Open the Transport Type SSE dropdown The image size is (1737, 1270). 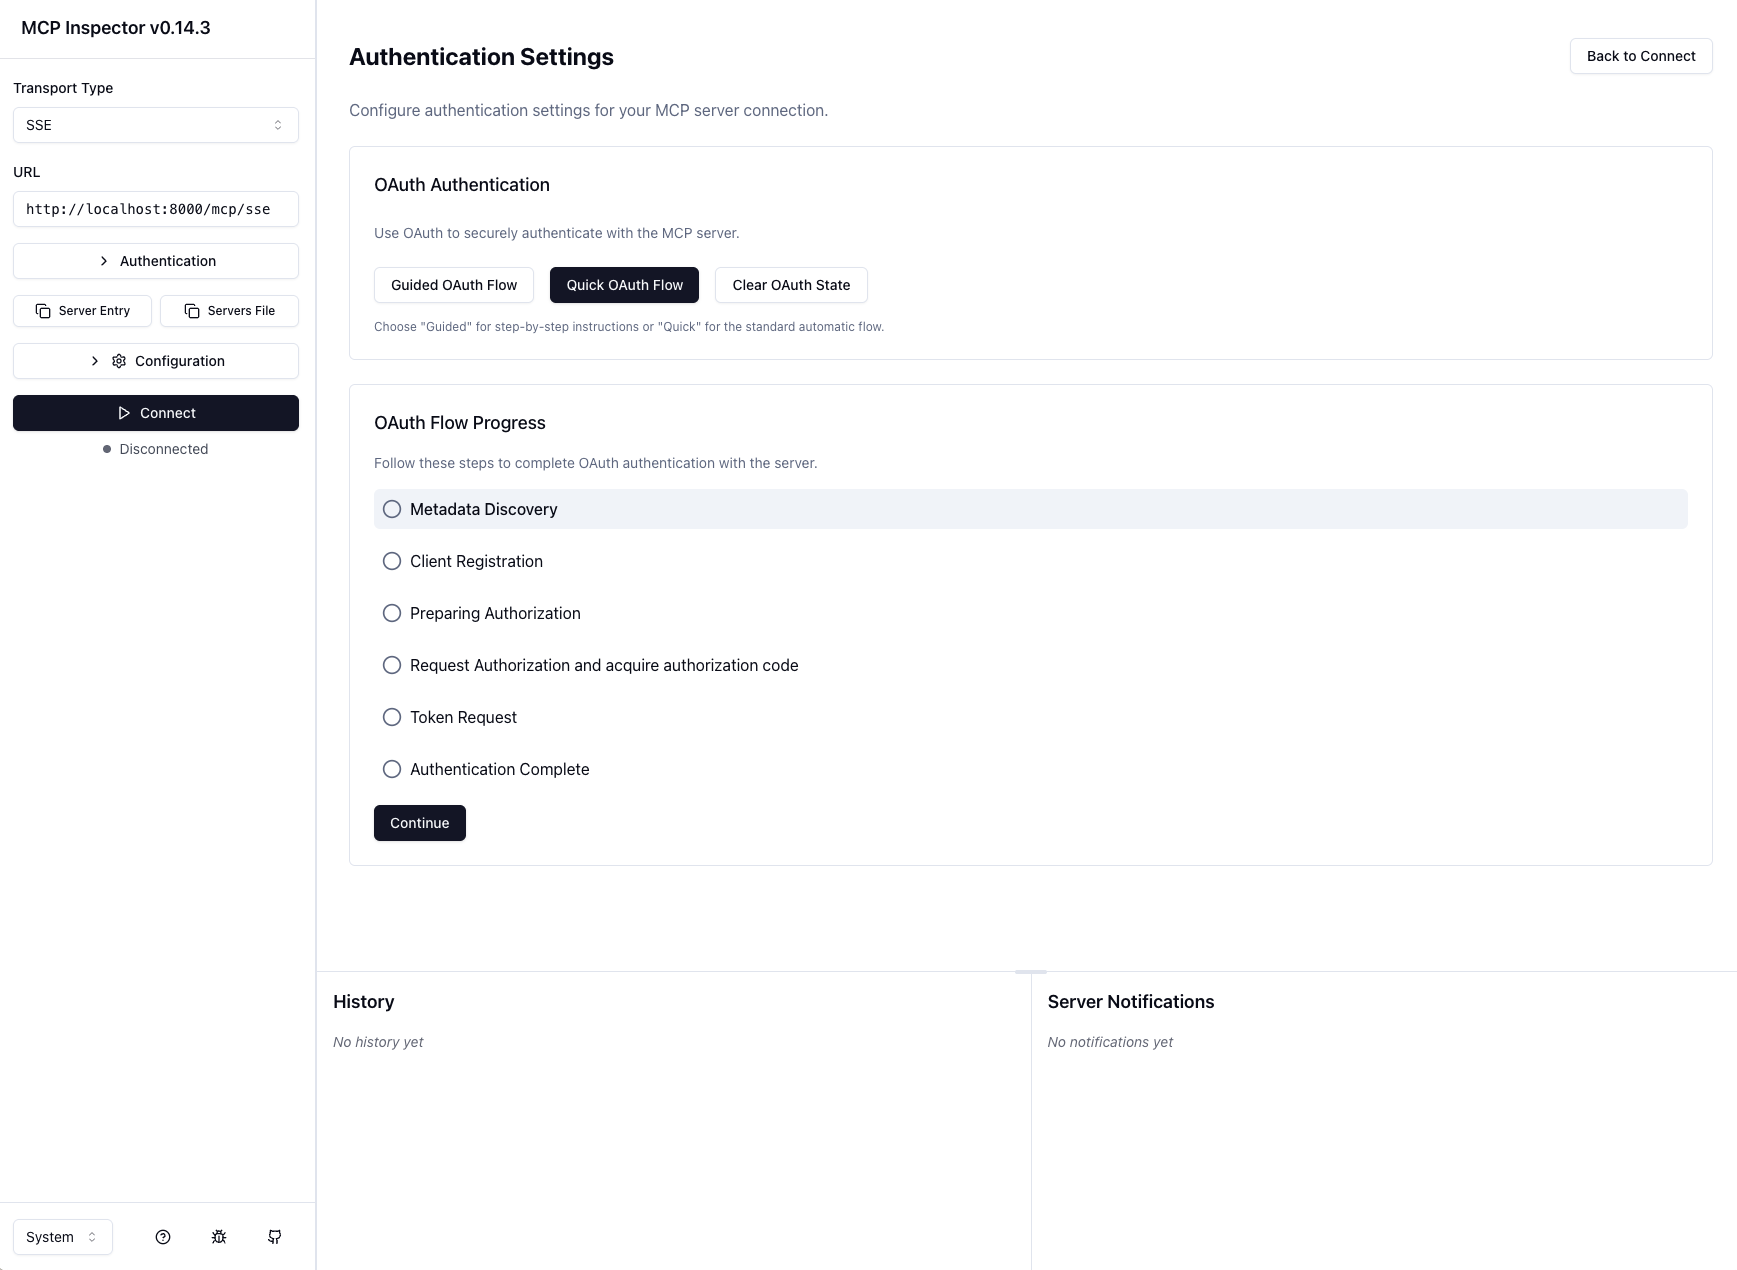156,125
